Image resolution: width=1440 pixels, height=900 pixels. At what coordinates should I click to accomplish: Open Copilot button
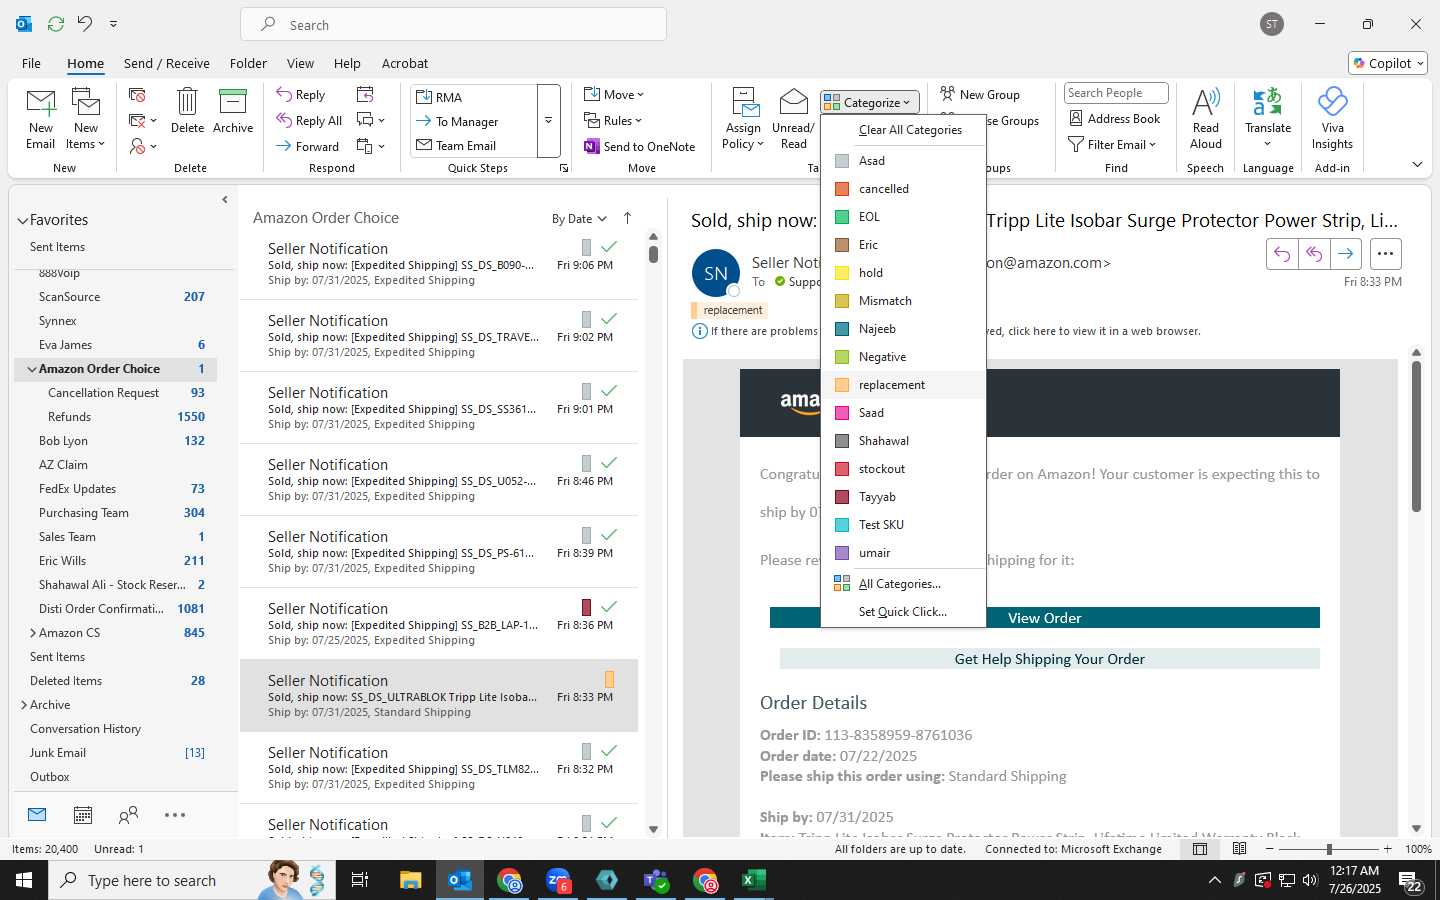[x=1388, y=63]
